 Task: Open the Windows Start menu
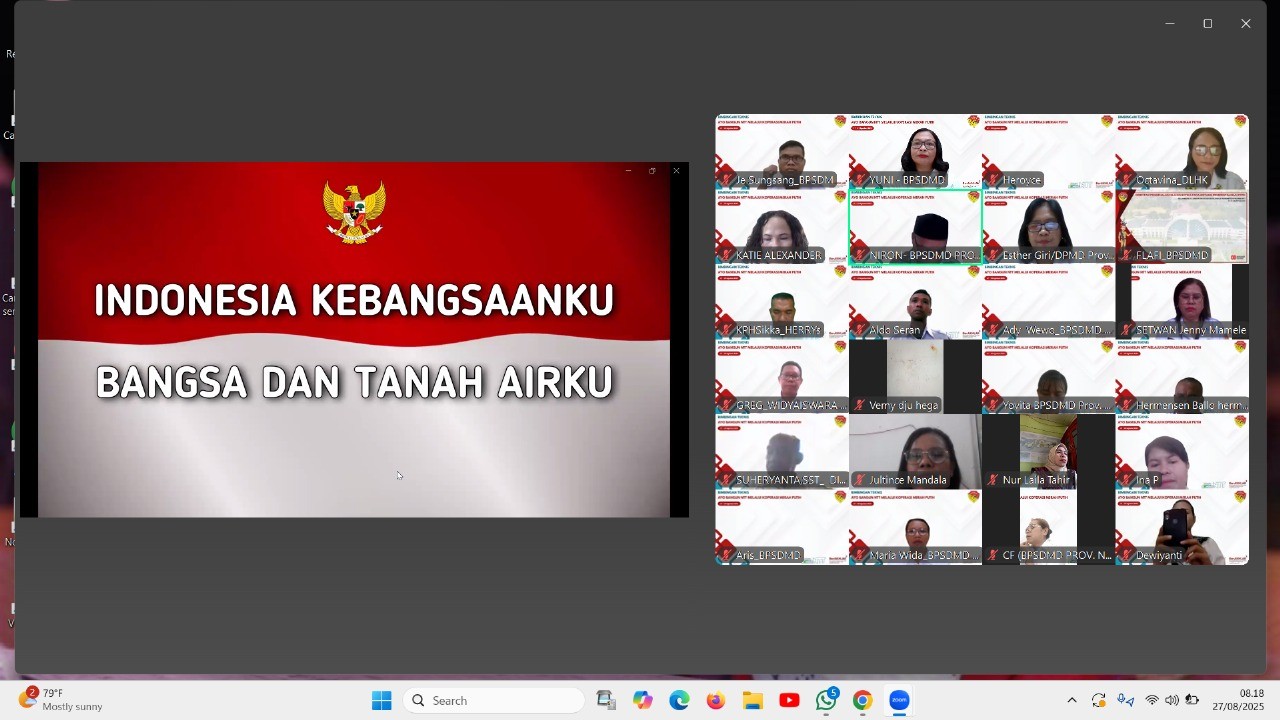pyautogui.click(x=381, y=701)
